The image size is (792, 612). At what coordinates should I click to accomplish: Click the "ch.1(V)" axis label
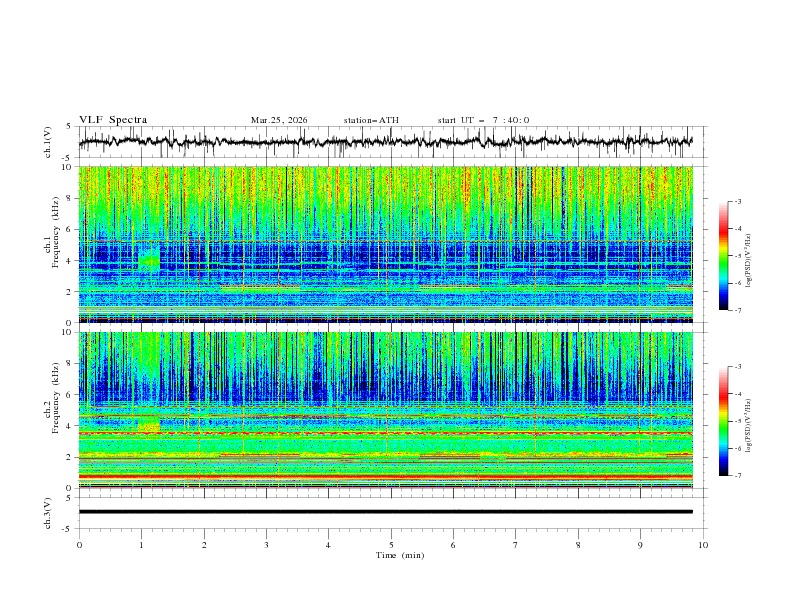(x=48, y=142)
